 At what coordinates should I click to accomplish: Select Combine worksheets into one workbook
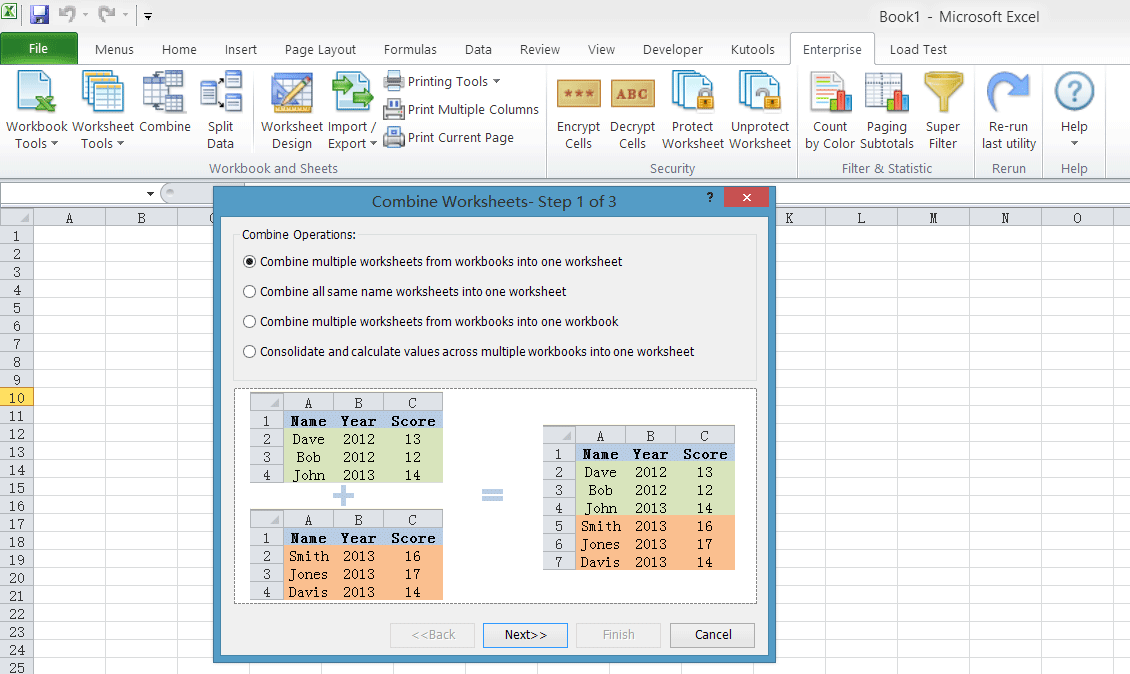coord(249,322)
